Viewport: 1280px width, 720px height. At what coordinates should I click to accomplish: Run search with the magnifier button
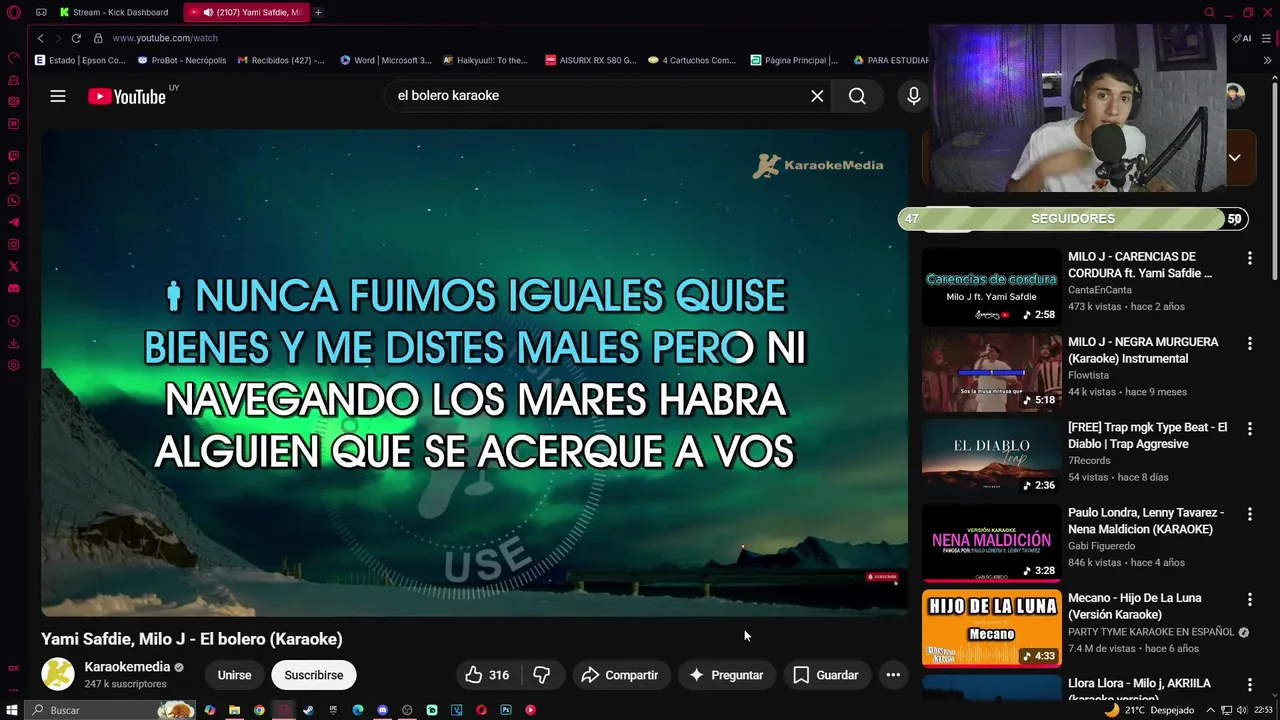point(857,96)
